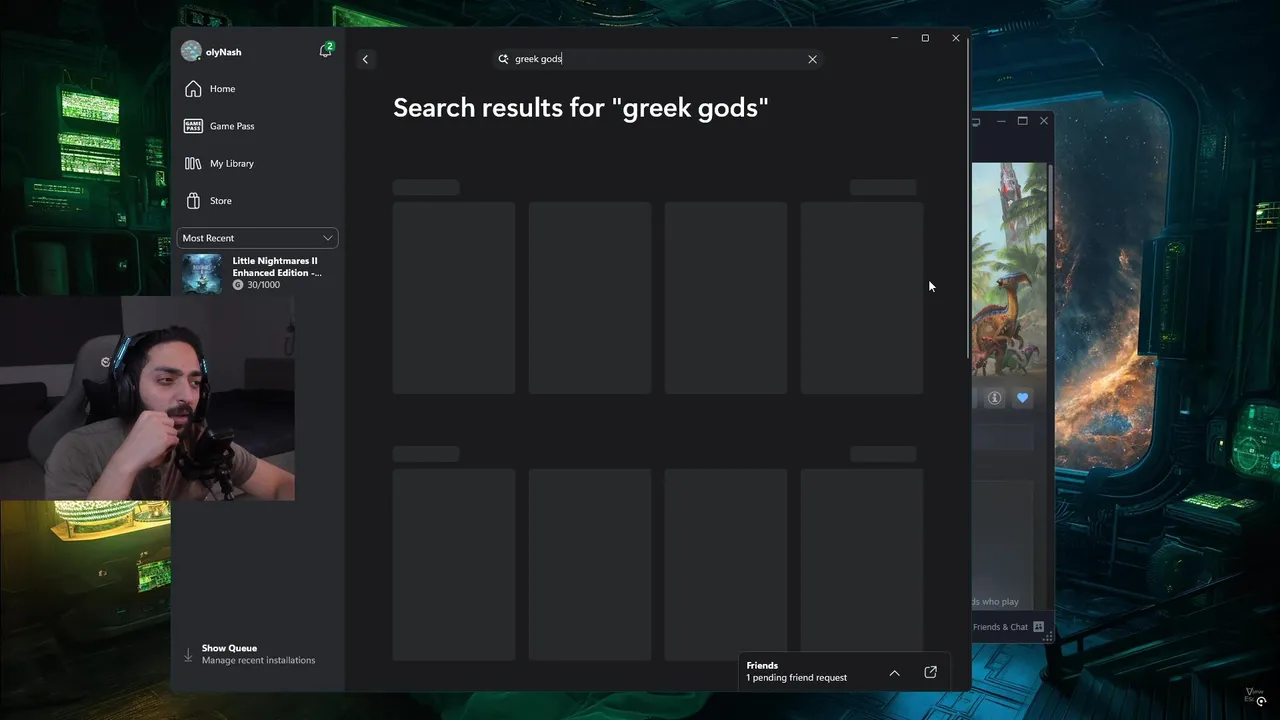Click 1 pending friend request text
The height and width of the screenshot is (720, 1280).
pyautogui.click(x=796, y=678)
